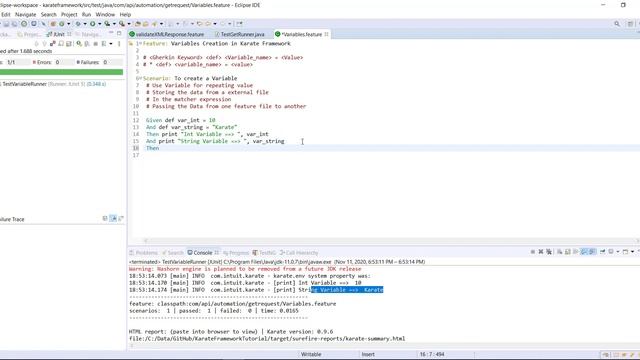The width and height of the screenshot is (640, 360).
Task: Open the TestNG view tab
Action: click(x=264, y=253)
